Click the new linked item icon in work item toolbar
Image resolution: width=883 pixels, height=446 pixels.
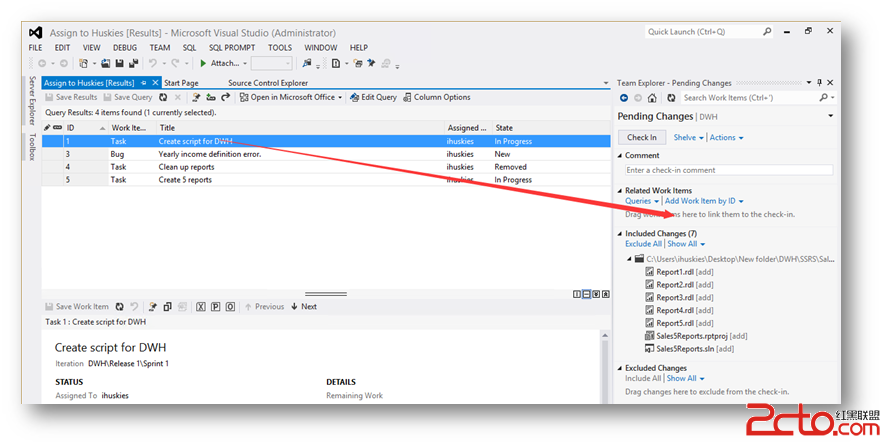point(153,307)
